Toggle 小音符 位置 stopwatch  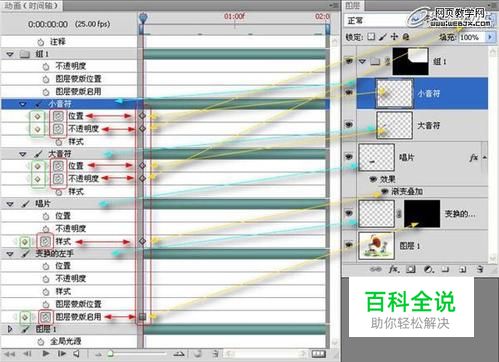pyautogui.click(x=58, y=116)
